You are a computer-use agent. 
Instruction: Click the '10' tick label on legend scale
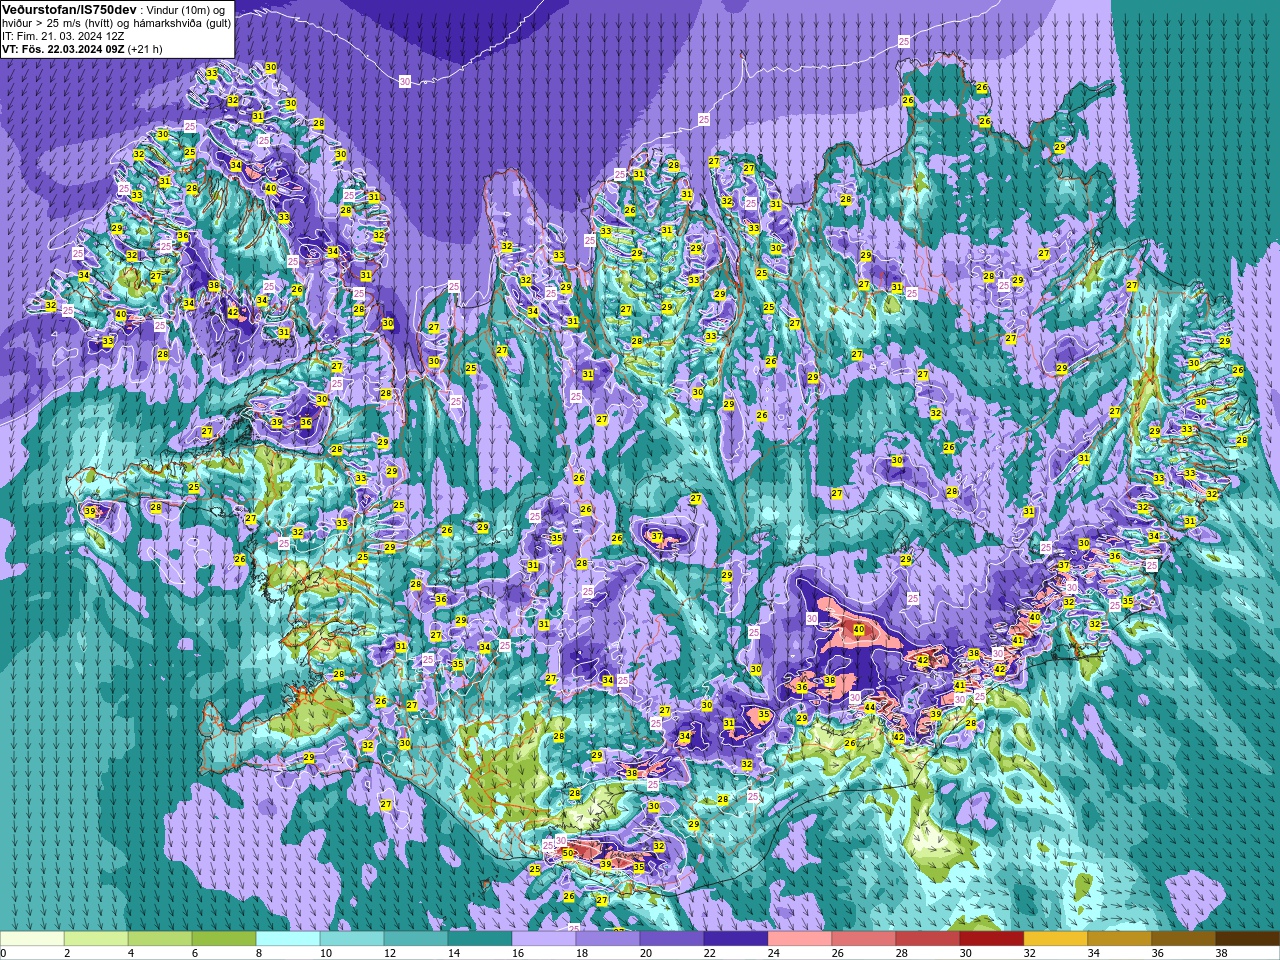(326, 953)
